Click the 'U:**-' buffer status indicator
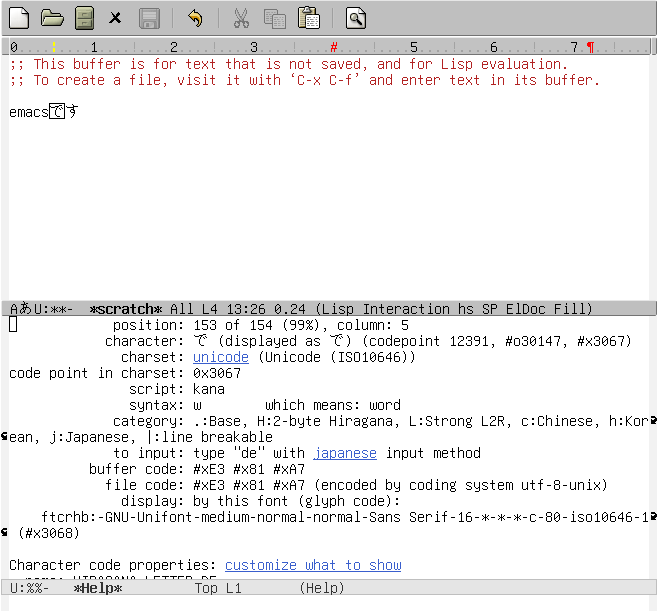The image size is (658, 612). pyautogui.click(x=53, y=309)
